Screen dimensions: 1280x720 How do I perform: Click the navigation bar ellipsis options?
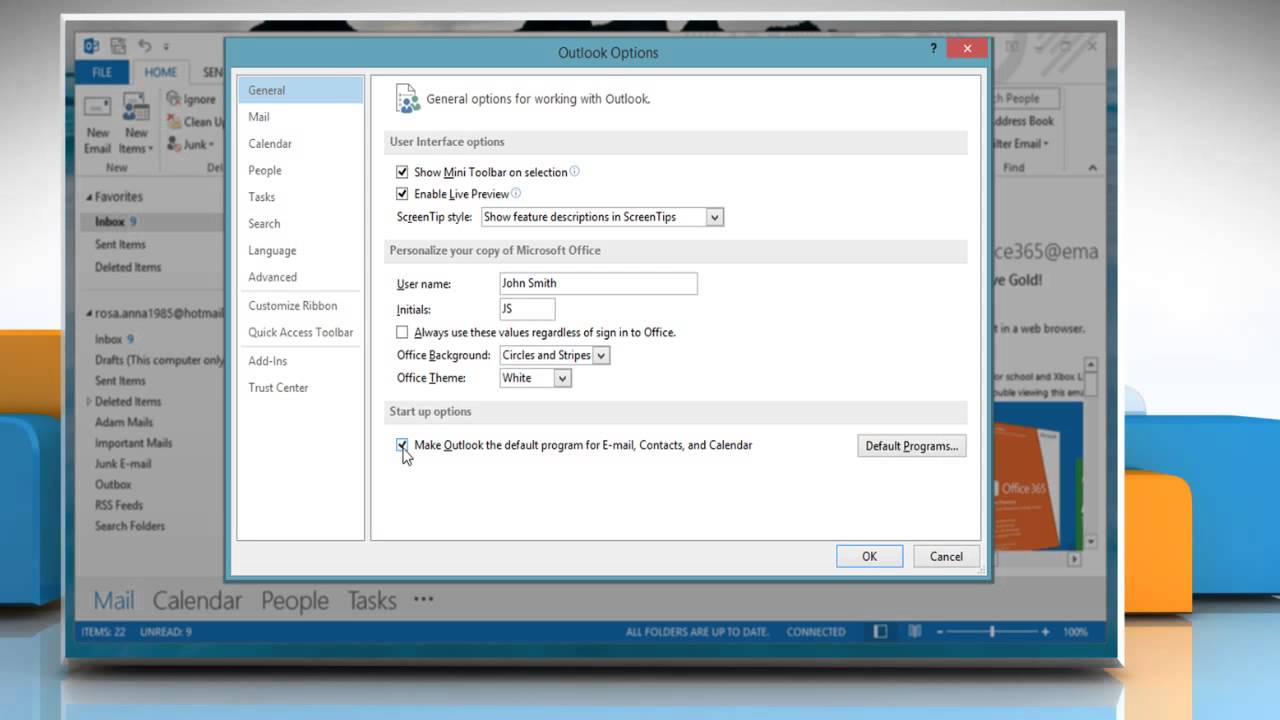(423, 599)
